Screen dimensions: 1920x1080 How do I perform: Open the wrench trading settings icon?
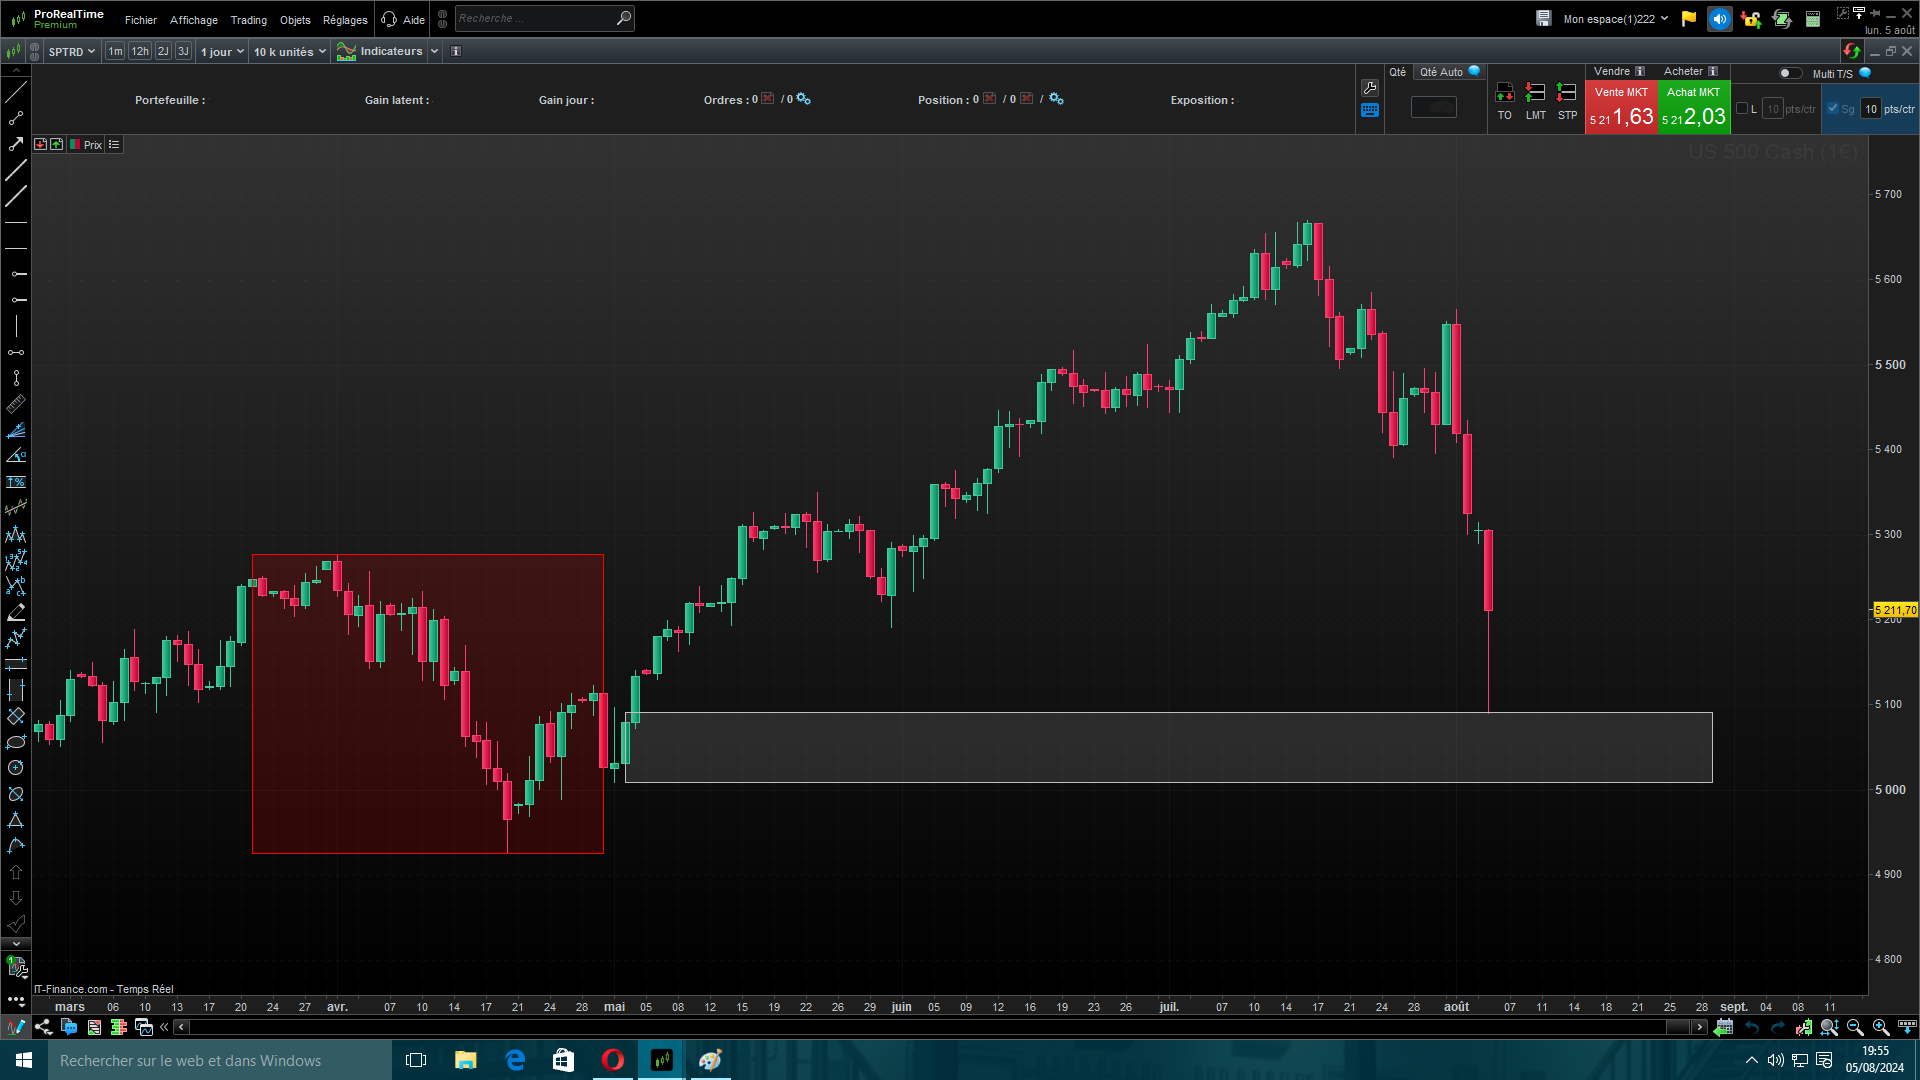(1370, 88)
